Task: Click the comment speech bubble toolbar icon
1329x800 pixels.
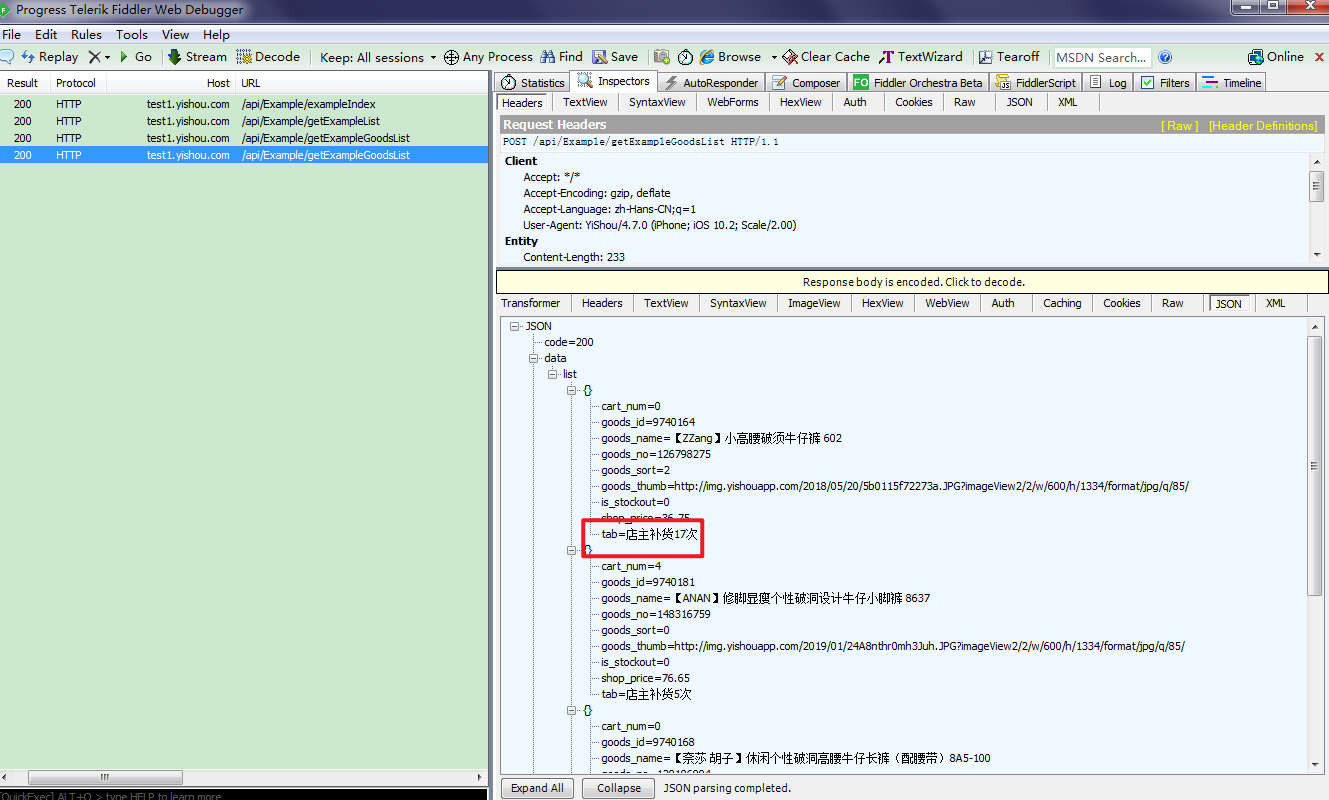Action: [x=7, y=57]
